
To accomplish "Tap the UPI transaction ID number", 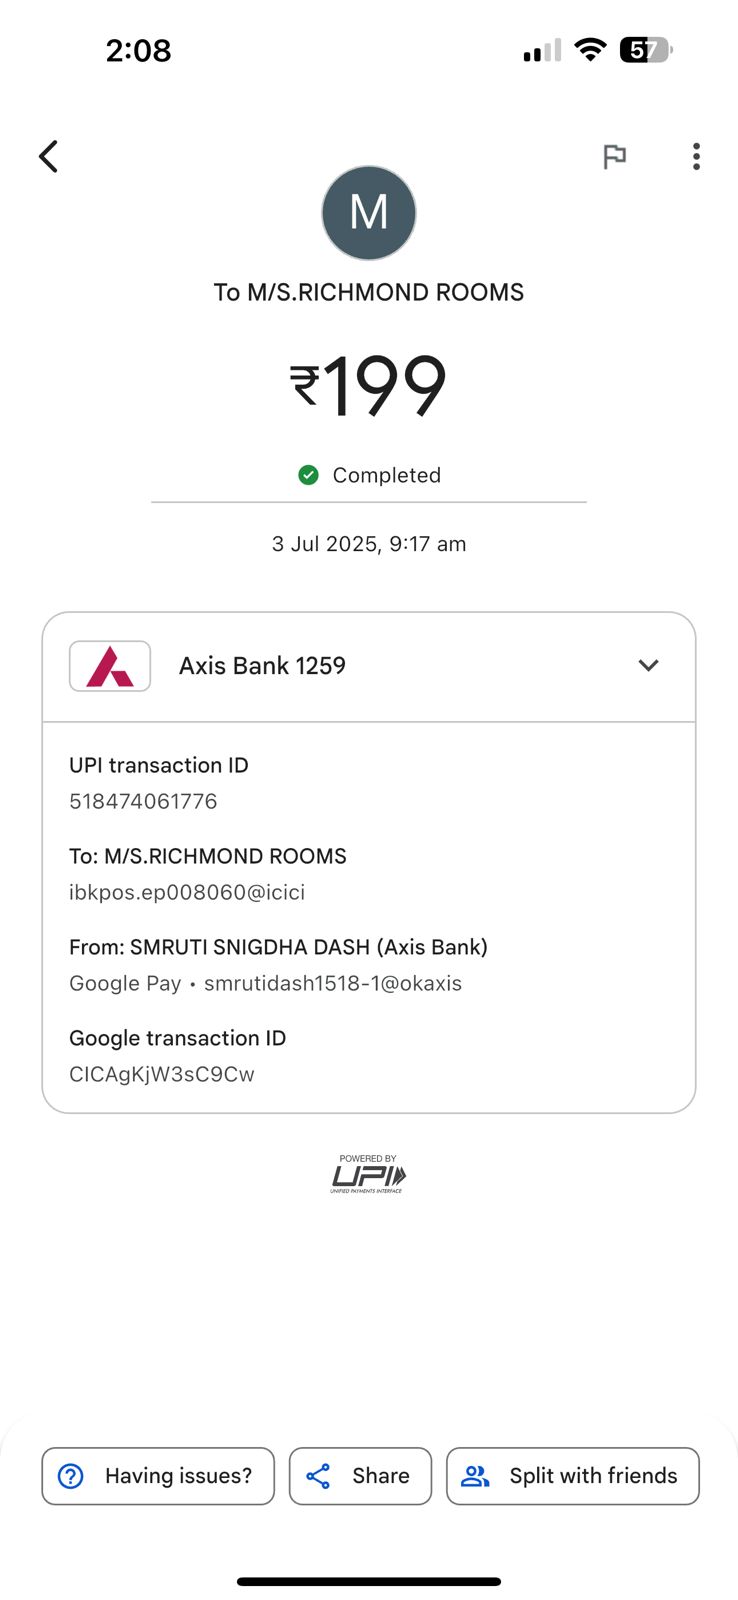I will (143, 801).
